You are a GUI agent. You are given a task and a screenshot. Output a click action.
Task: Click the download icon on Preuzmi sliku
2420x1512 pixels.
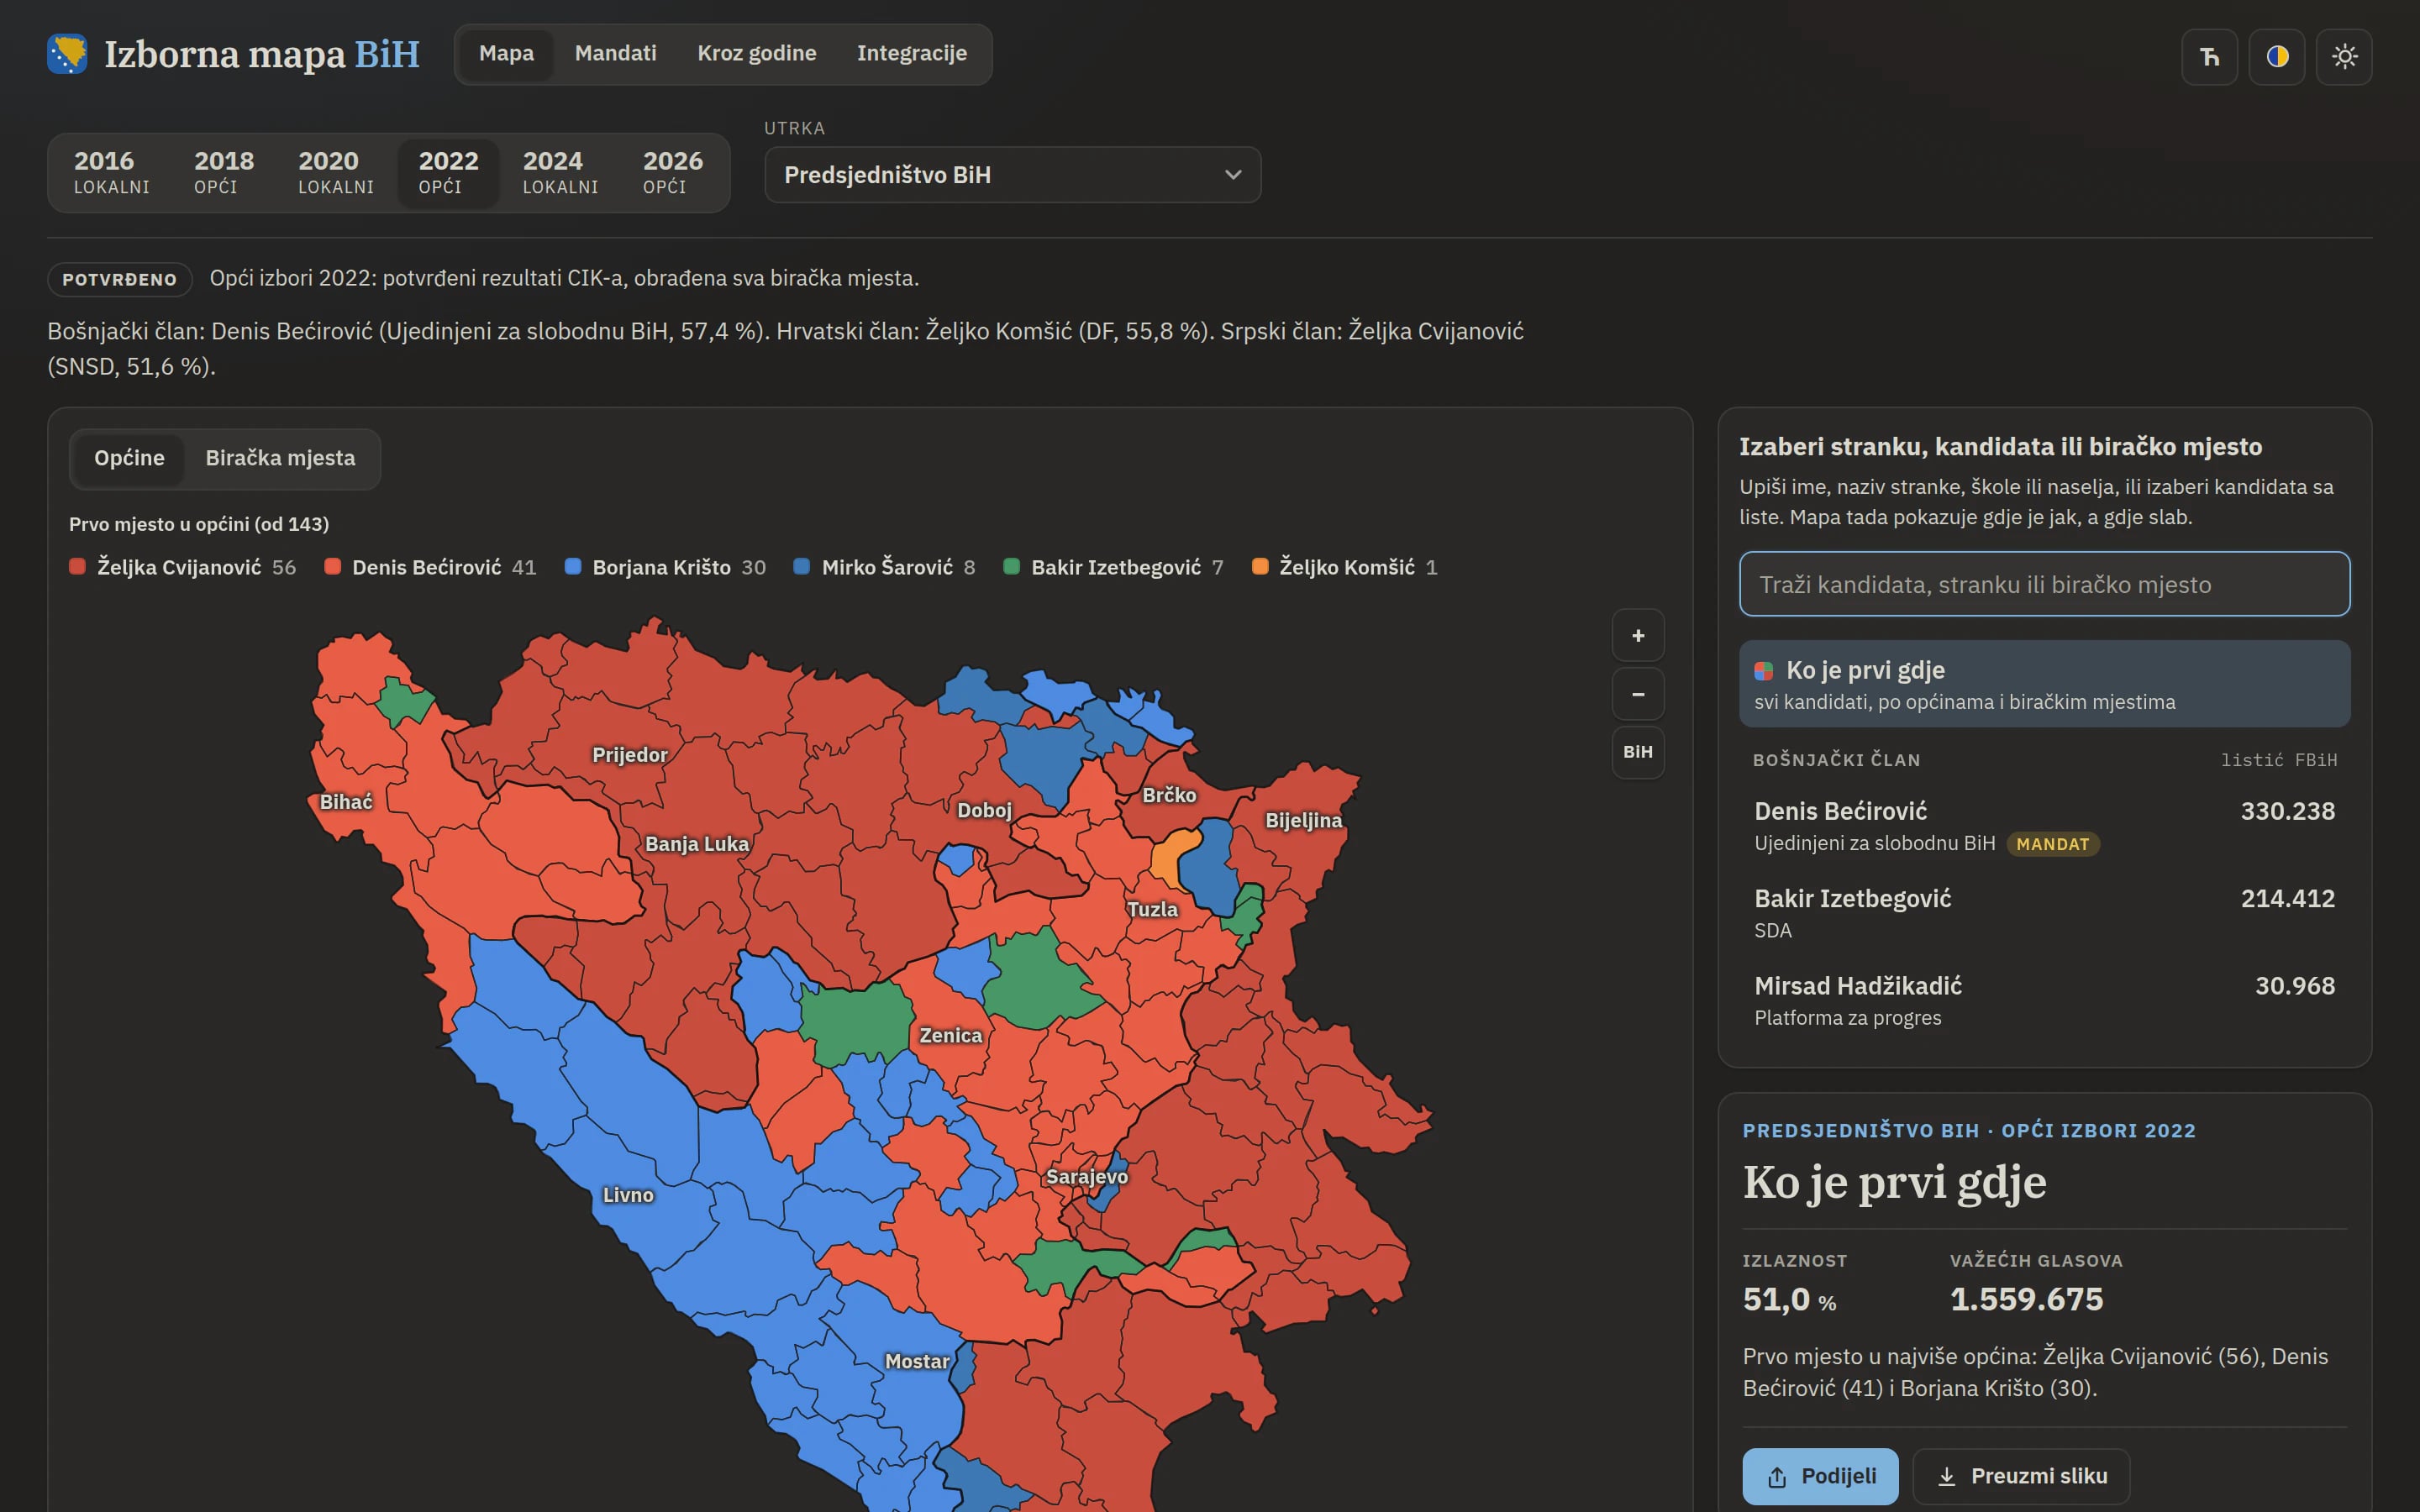tap(1946, 1477)
